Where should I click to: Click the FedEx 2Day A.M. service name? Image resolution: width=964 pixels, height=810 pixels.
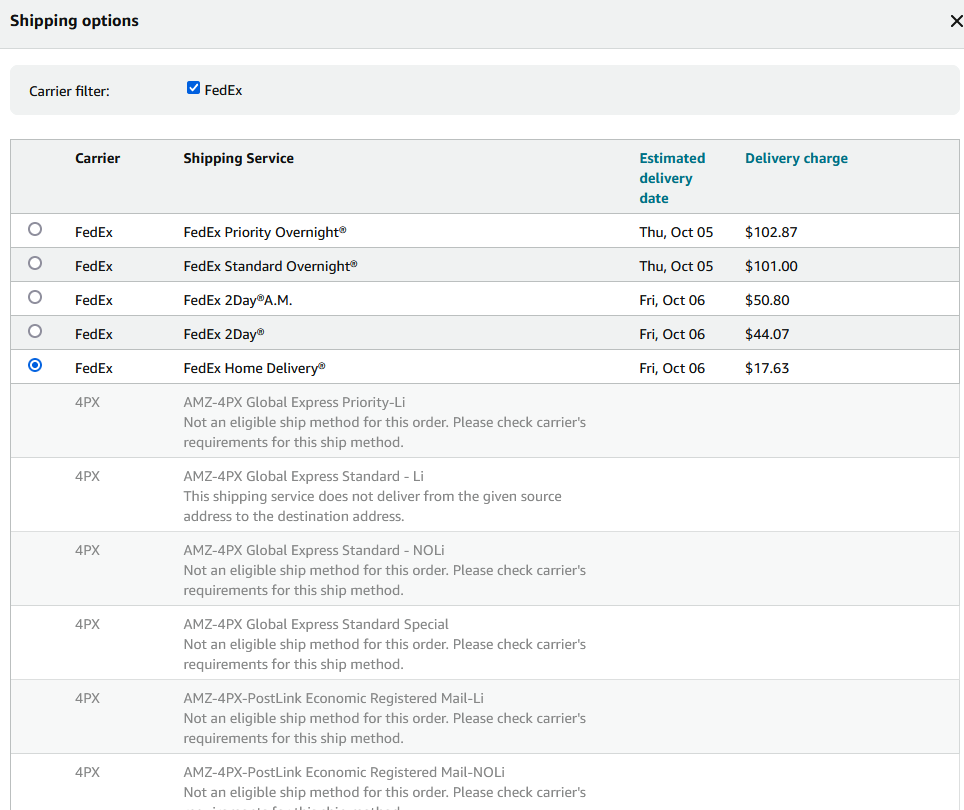238,301
